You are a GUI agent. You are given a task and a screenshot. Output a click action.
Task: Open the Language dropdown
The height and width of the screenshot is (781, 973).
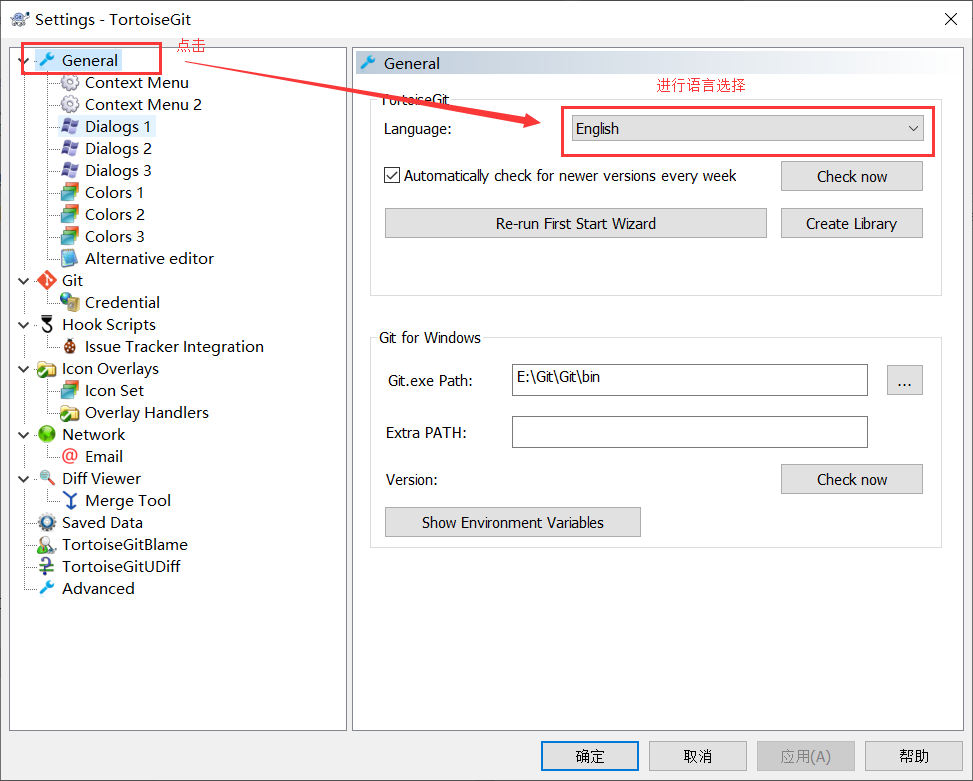[747, 128]
